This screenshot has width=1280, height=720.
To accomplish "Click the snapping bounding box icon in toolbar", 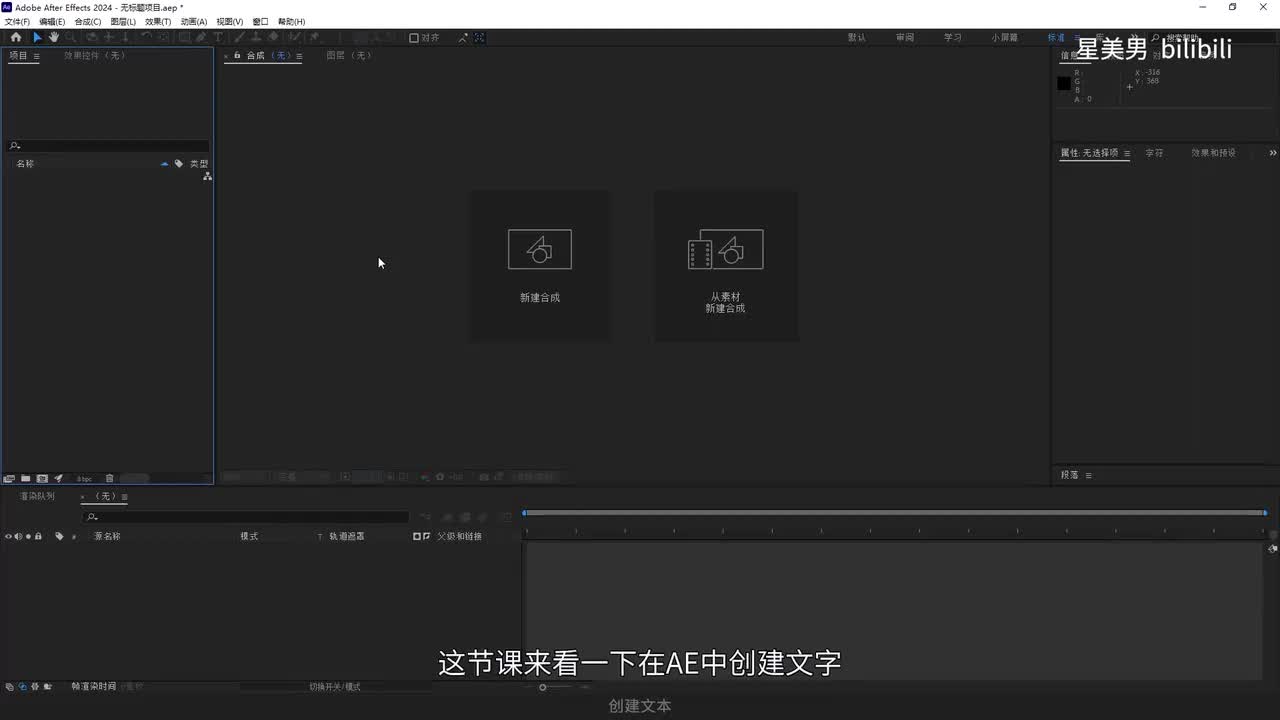I will pyautogui.click(x=480, y=37).
